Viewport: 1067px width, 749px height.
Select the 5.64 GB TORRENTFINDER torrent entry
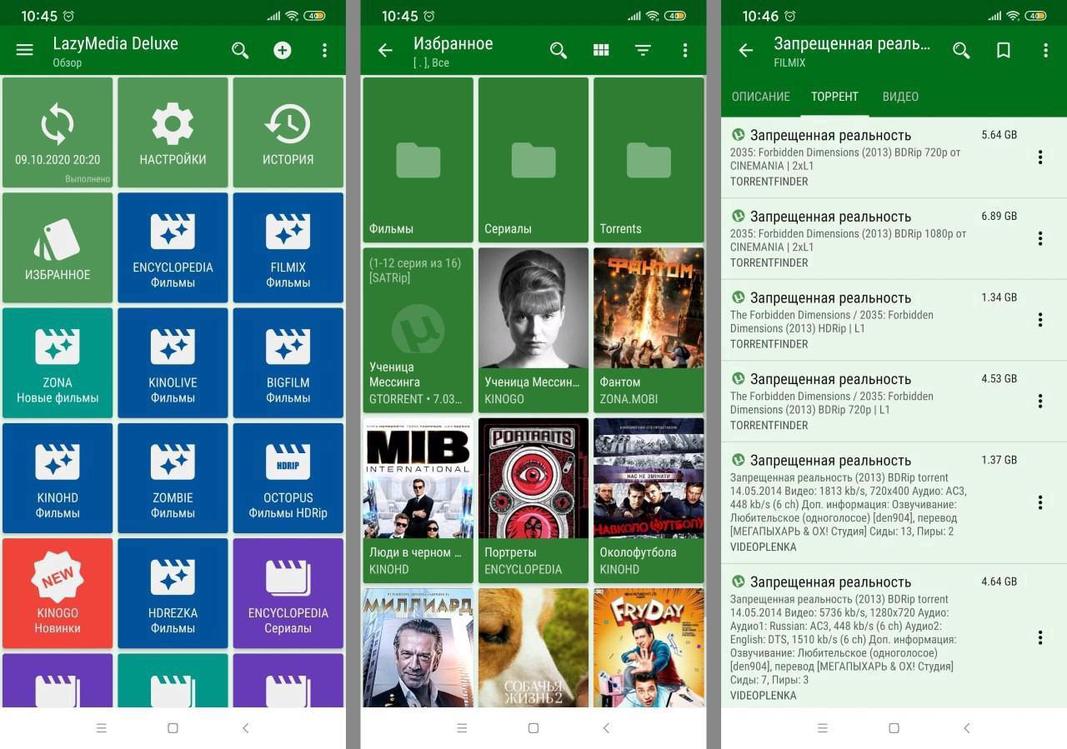click(880, 155)
